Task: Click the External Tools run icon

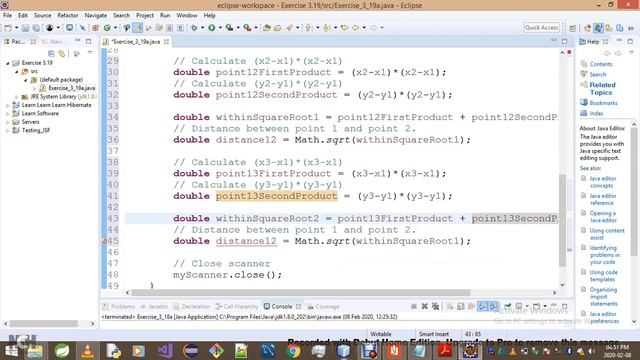Action: (247, 28)
